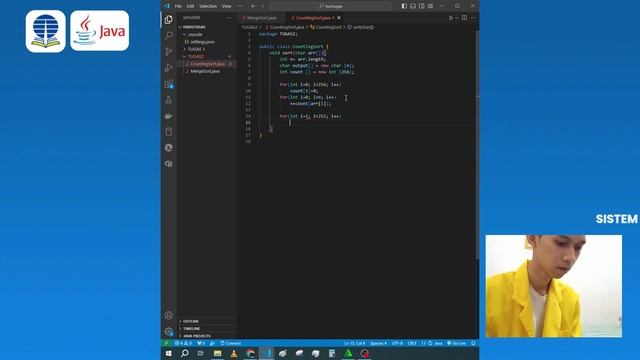Open the Testing flask icon view

tap(169, 100)
